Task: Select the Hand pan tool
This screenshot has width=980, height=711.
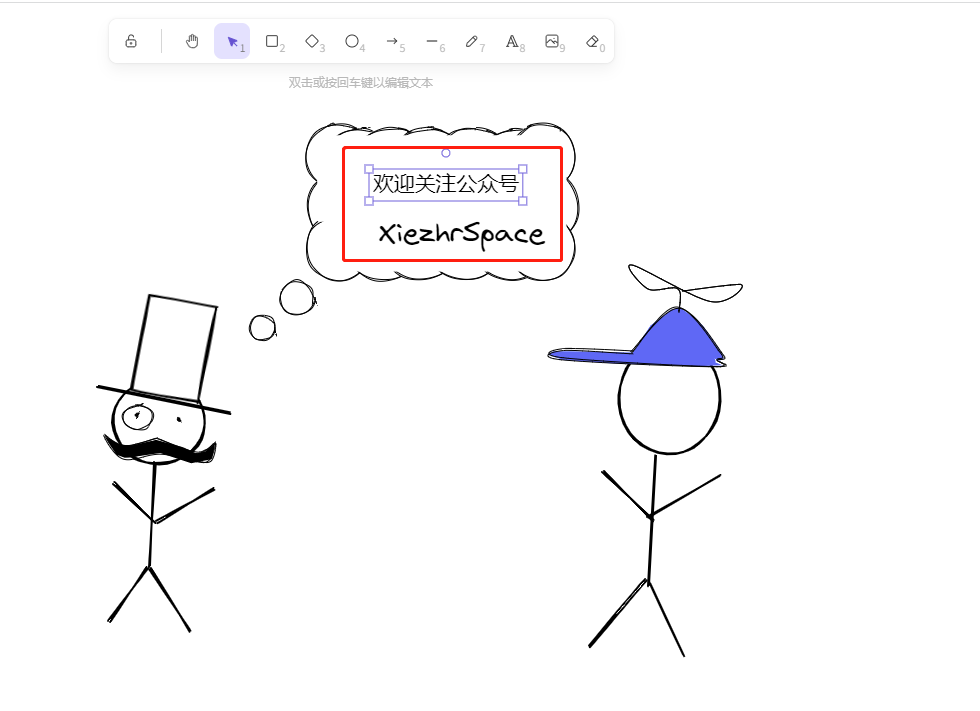Action: click(x=192, y=41)
